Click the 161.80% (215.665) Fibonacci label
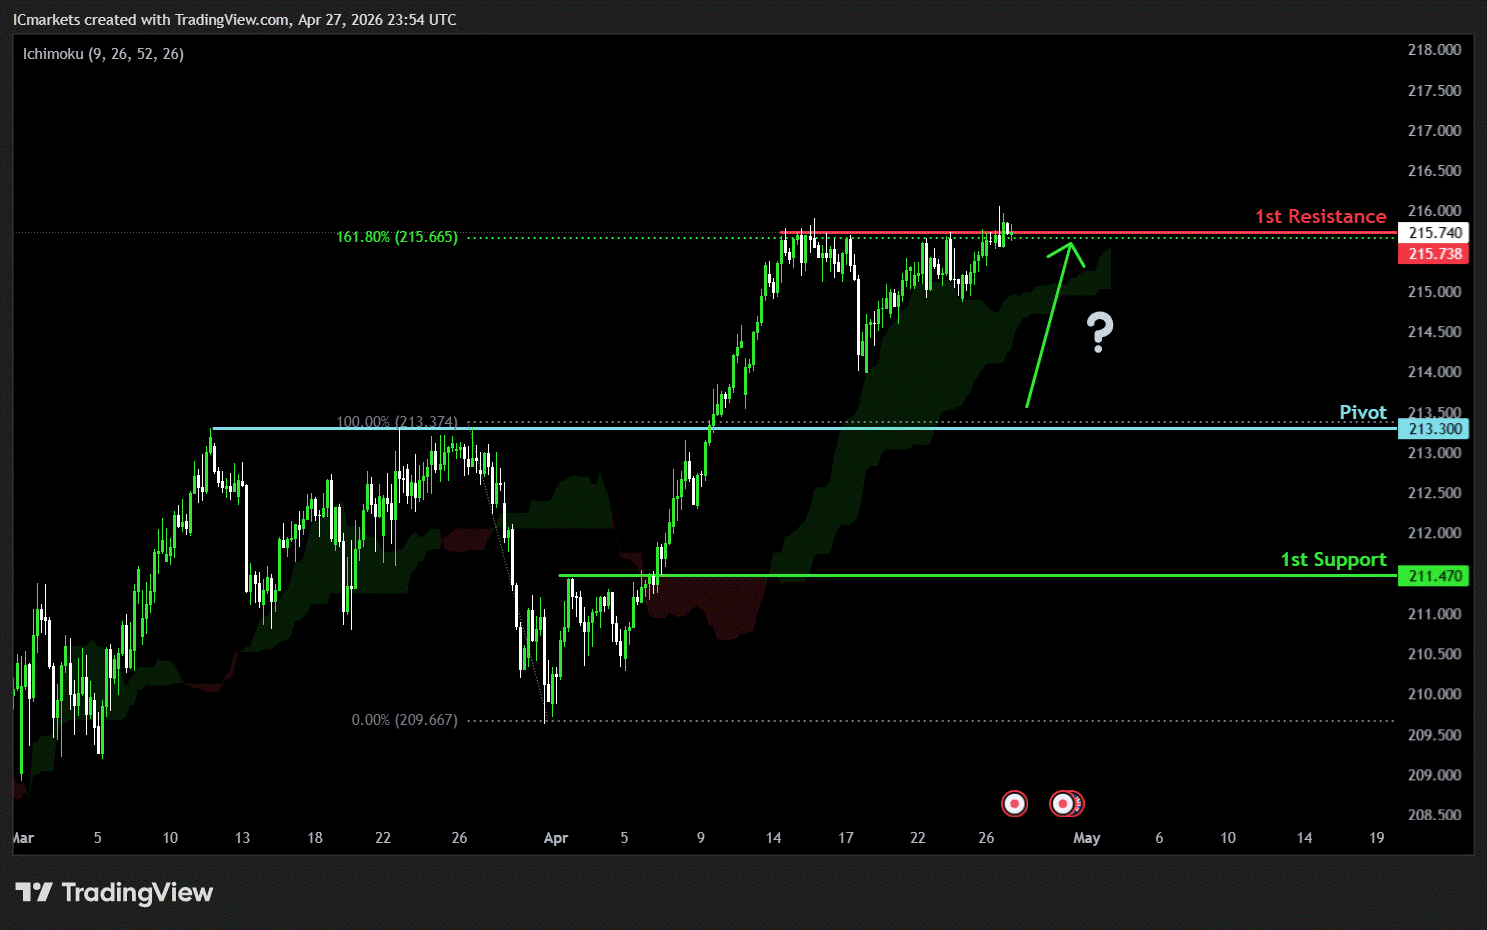The image size is (1487, 930). 397,237
